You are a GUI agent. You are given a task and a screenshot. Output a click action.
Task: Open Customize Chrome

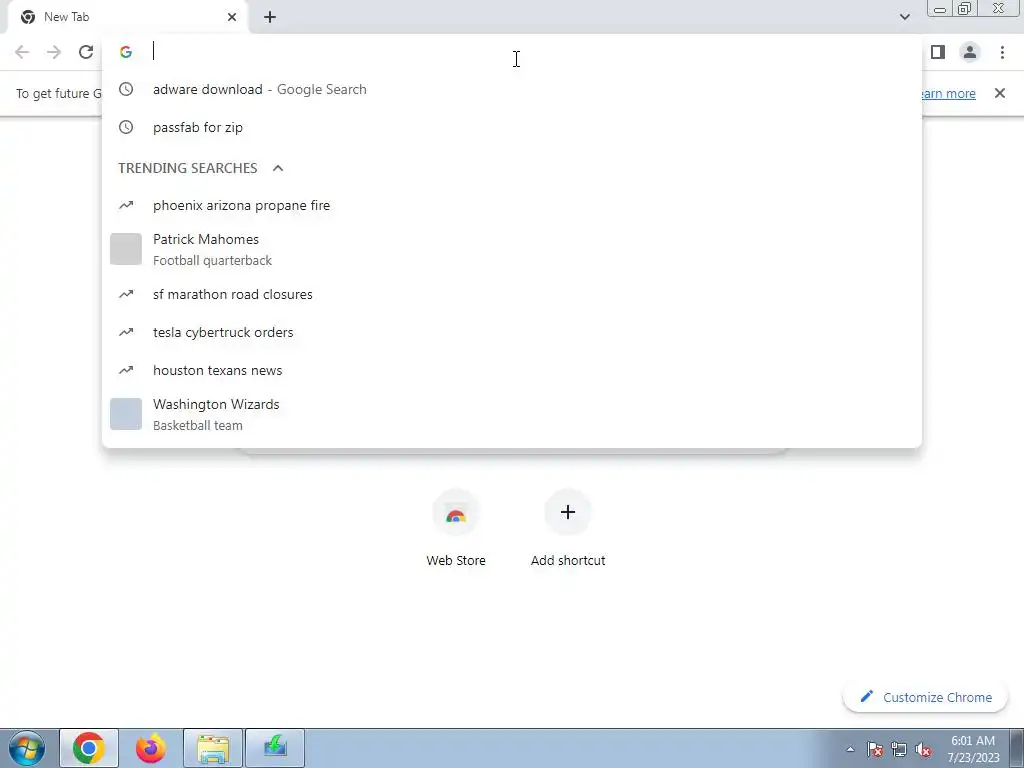[925, 697]
